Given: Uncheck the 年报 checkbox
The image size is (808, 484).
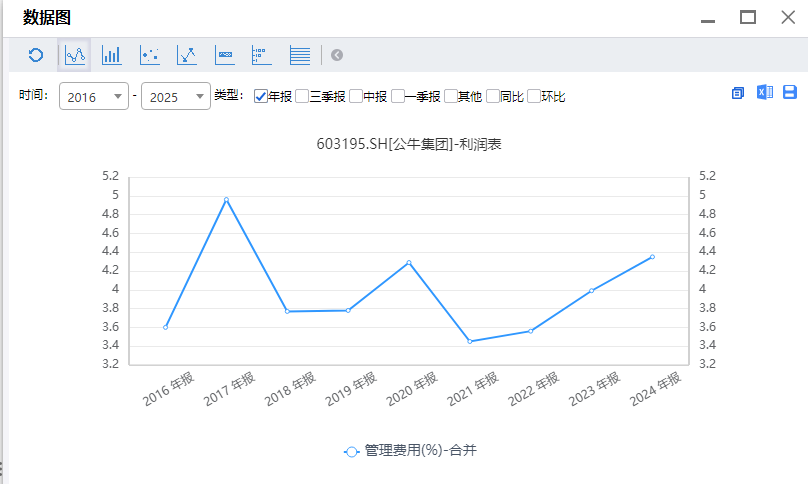Looking at the screenshot, I should (x=261, y=96).
